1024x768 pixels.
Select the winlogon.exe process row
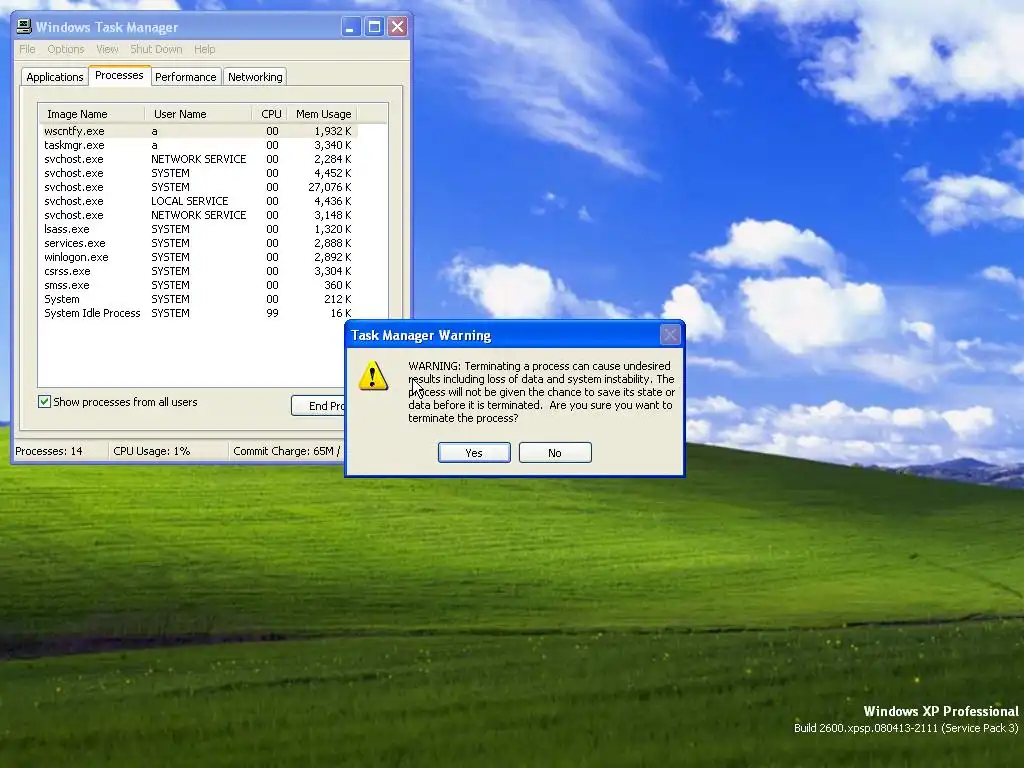tap(198, 257)
